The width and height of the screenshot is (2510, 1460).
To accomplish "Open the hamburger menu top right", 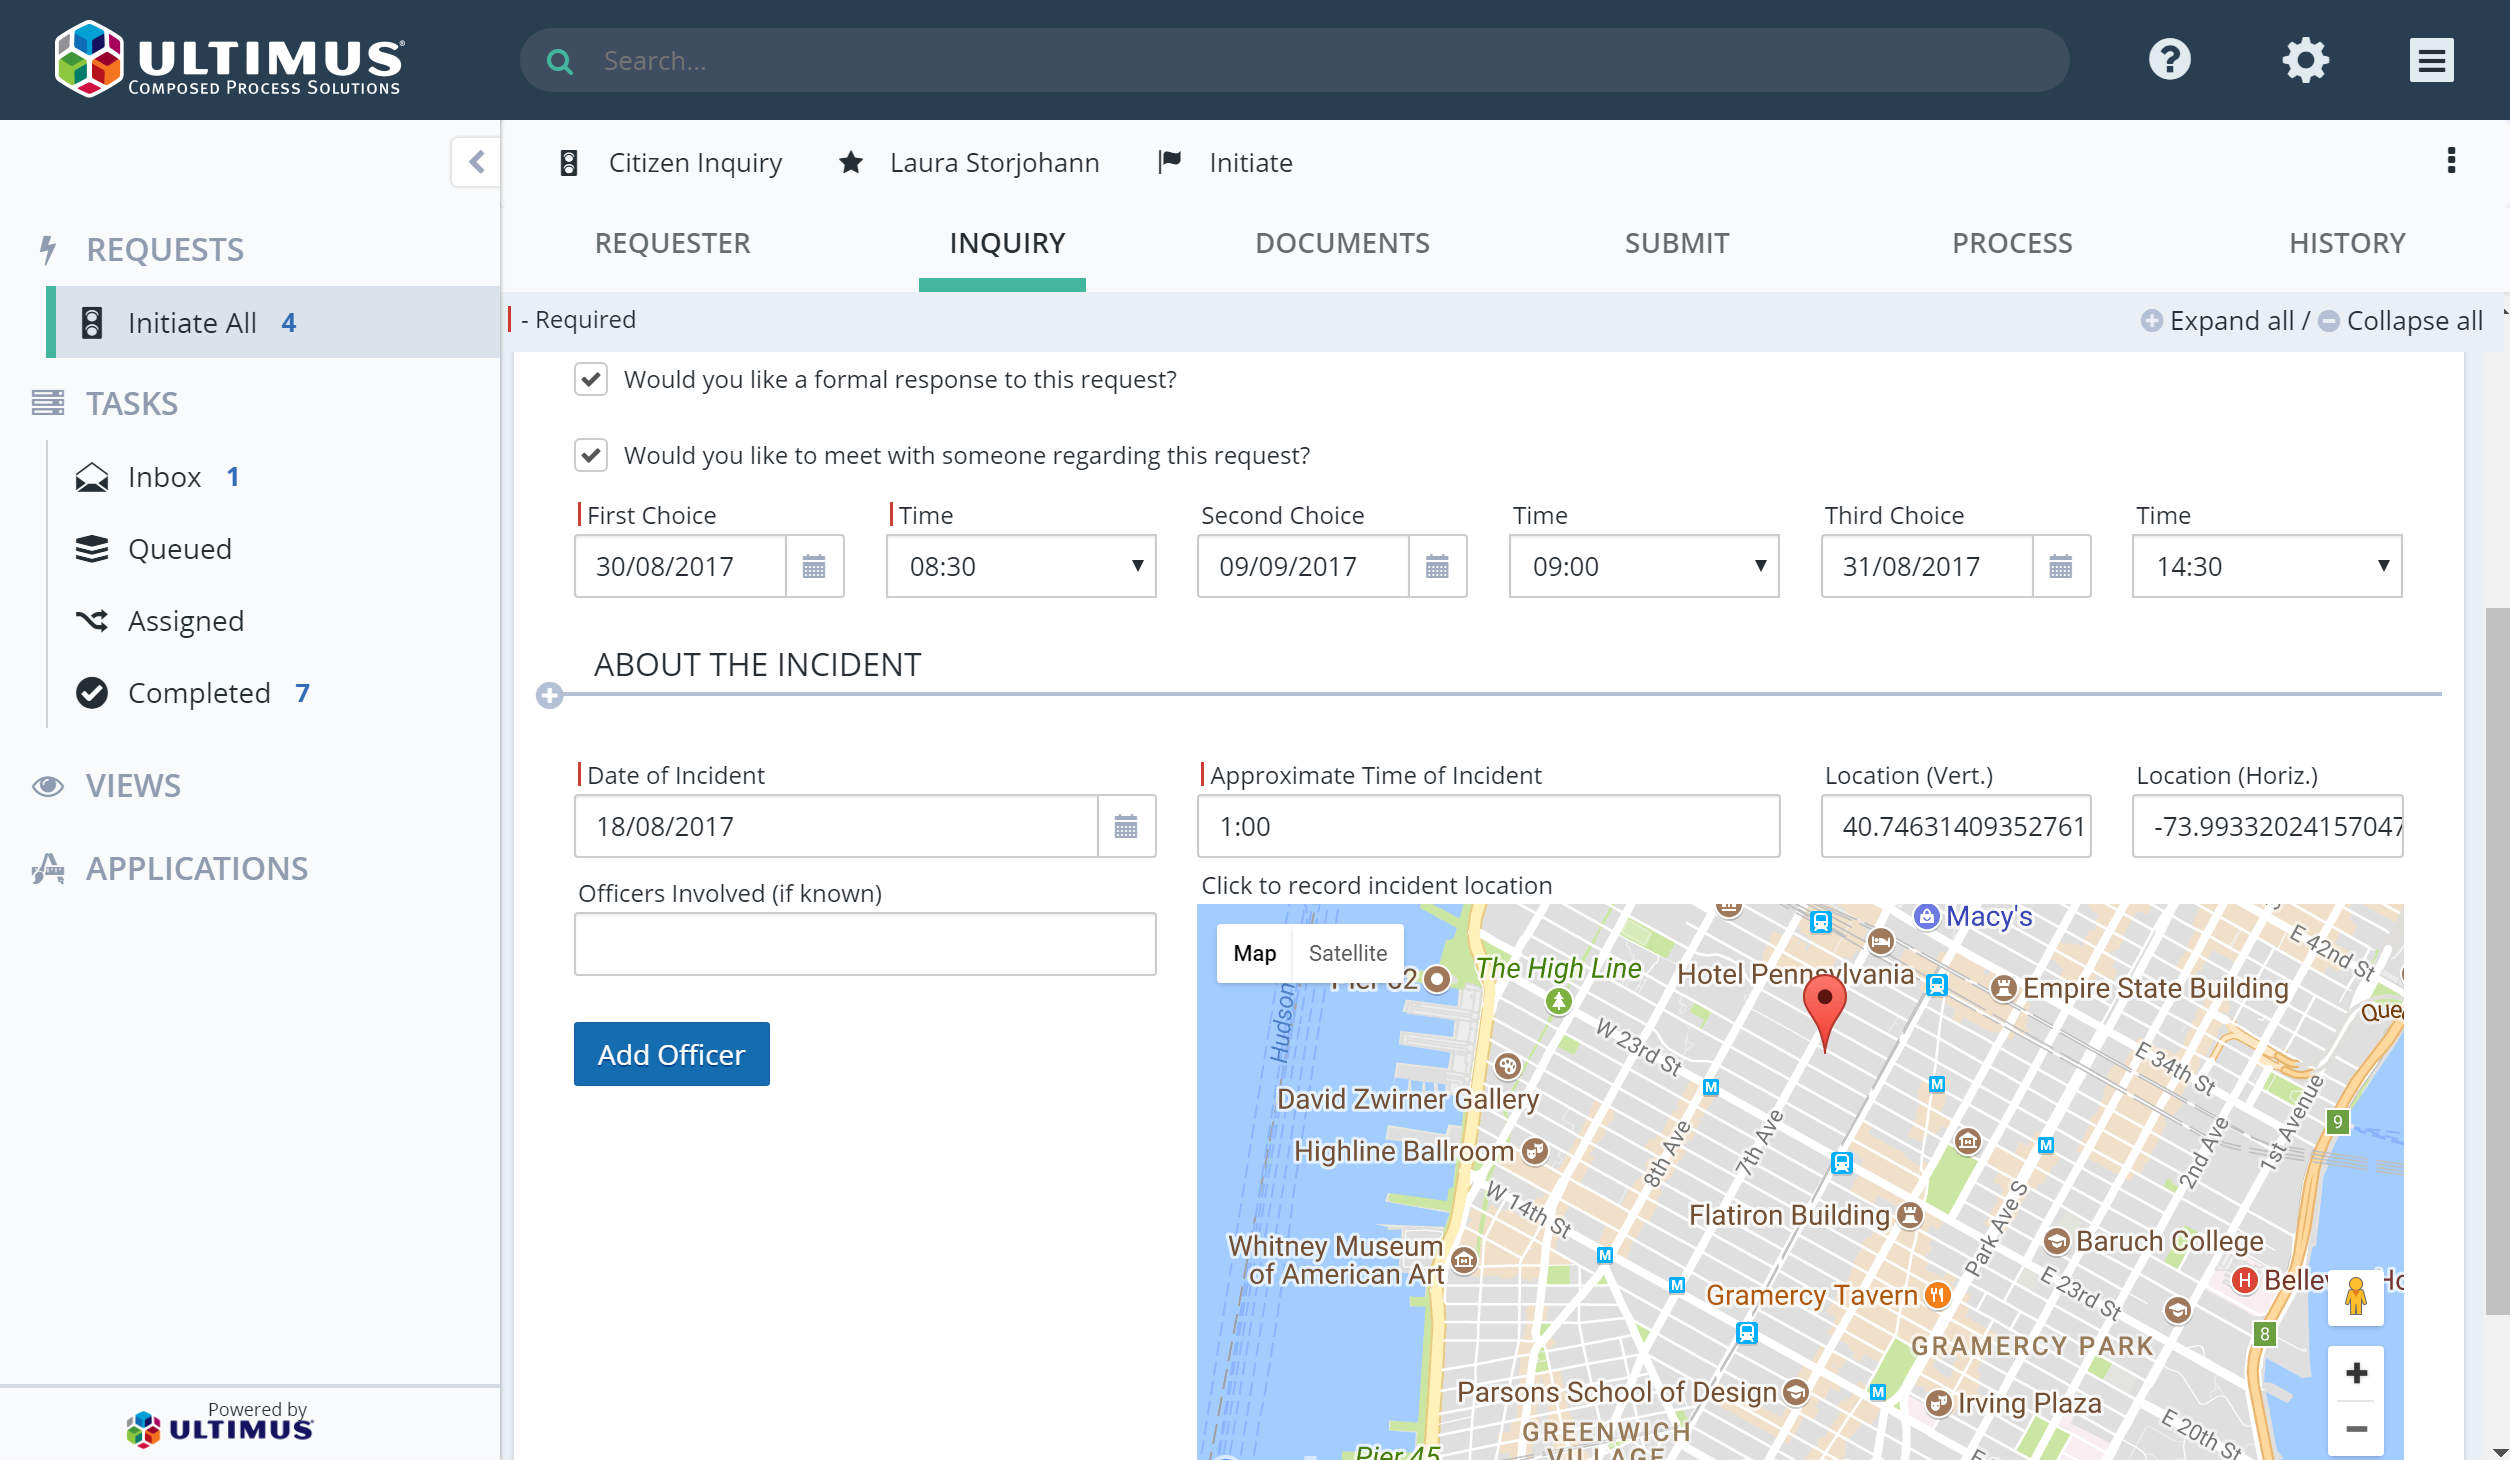I will pos(2432,60).
